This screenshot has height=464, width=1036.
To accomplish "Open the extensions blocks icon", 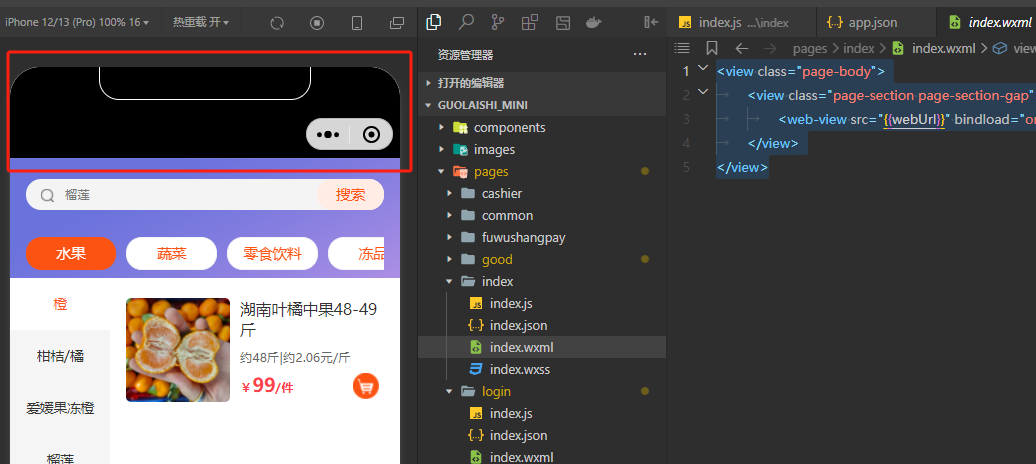I will (530, 22).
